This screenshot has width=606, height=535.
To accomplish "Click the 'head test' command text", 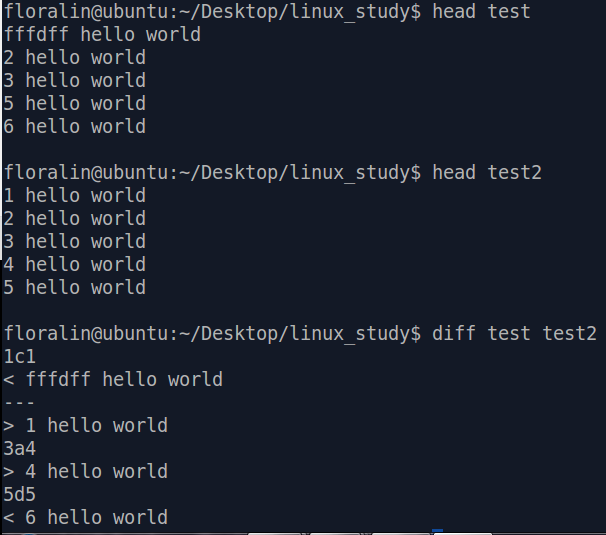I will 481,11.
